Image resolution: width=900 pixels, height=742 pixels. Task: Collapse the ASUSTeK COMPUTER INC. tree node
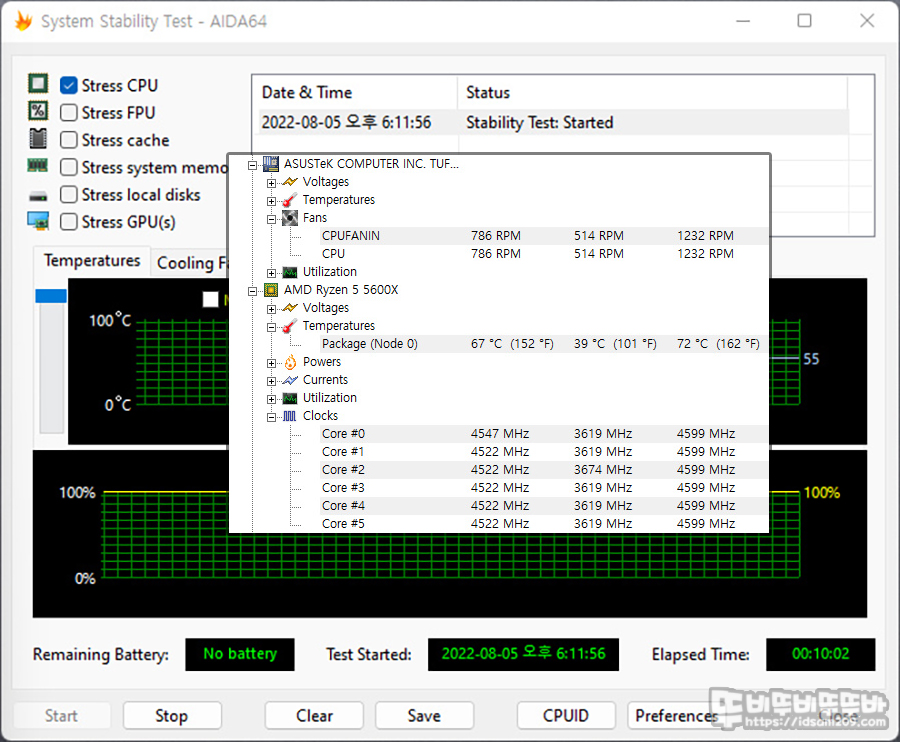click(x=252, y=165)
